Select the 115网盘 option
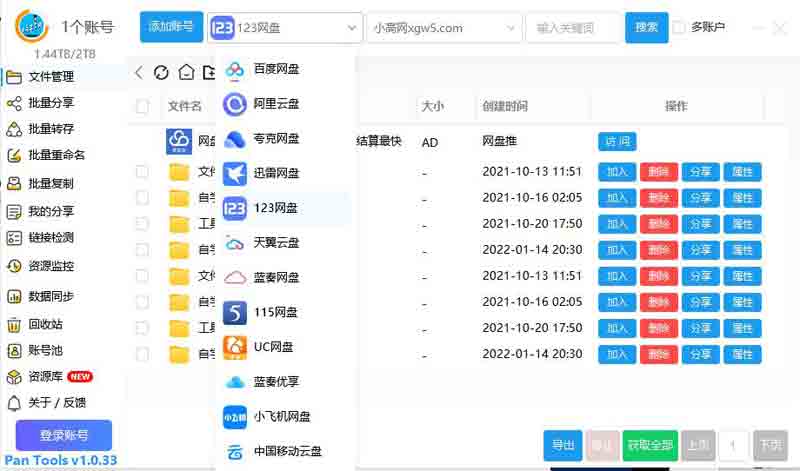The image size is (800, 471). coord(276,312)
